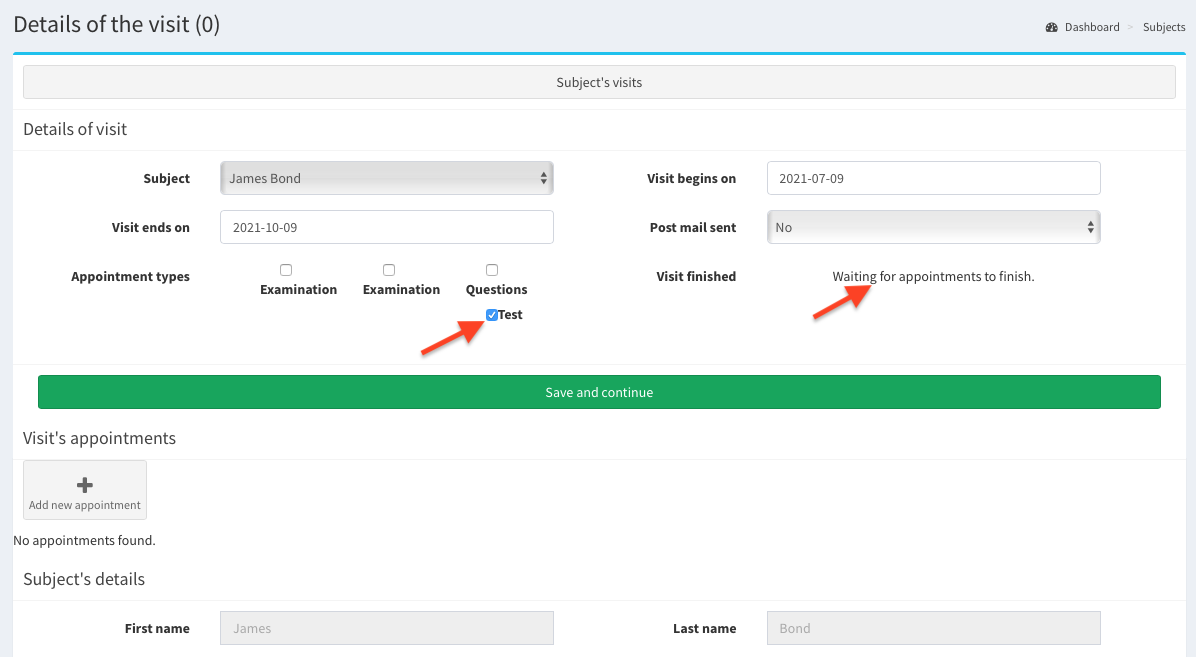Click the 'Waiting for appointments to finish' text
1196x657 pixels.
(933, 276)
